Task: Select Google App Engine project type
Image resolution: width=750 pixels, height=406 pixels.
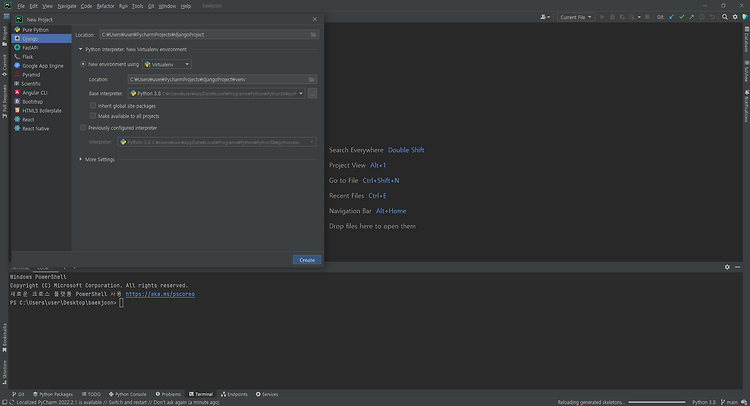Action: coord(41,66)
